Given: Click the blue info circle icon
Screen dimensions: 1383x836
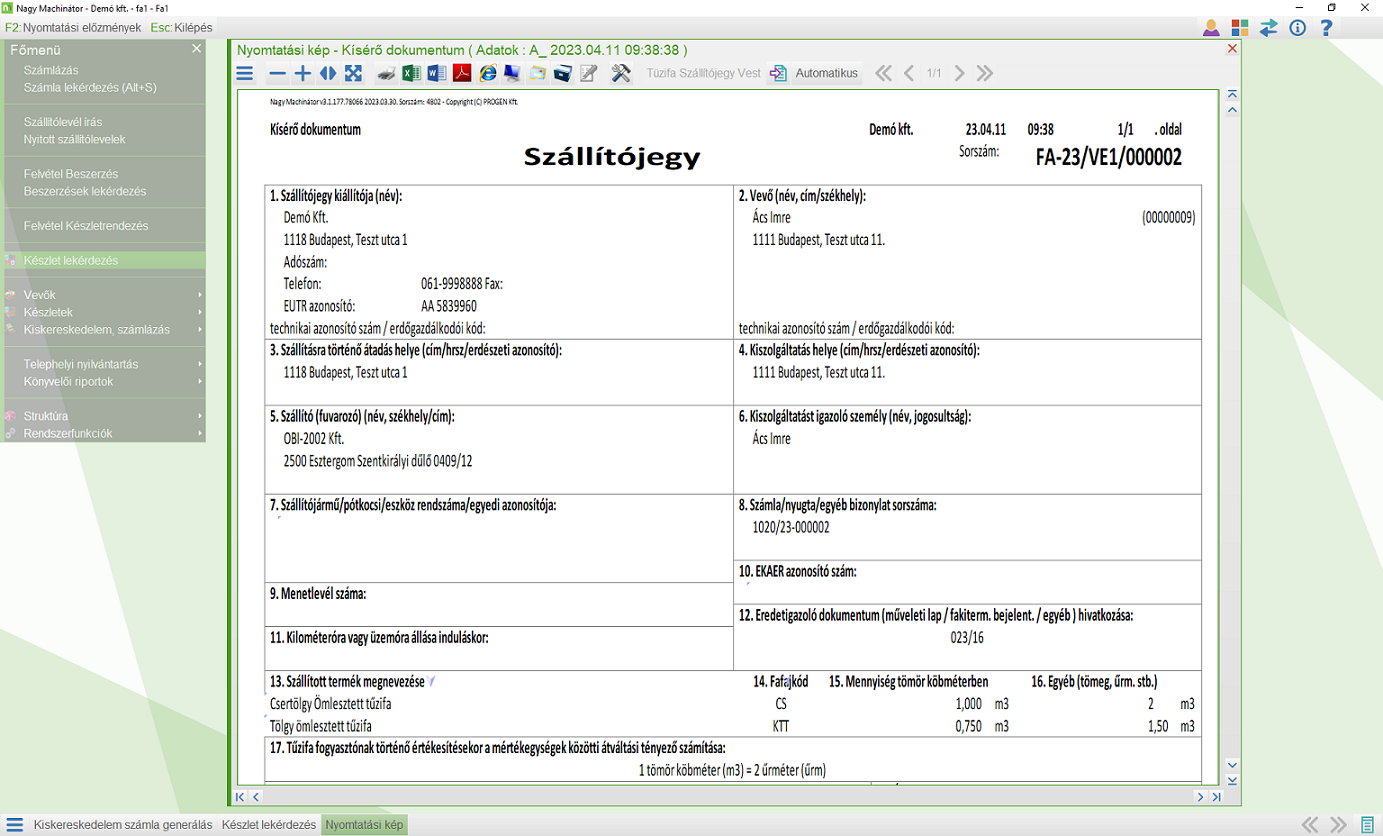Looking at the screenshot, I should click(x=1298, y=28).
